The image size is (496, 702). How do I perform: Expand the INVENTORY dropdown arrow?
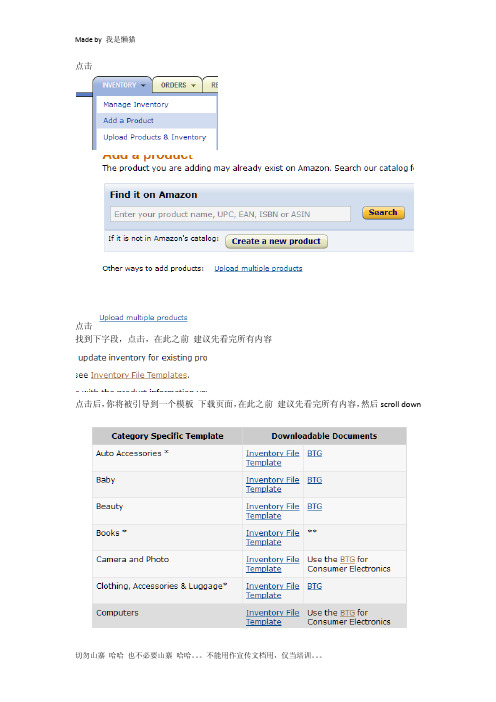(x=143, y=85)
